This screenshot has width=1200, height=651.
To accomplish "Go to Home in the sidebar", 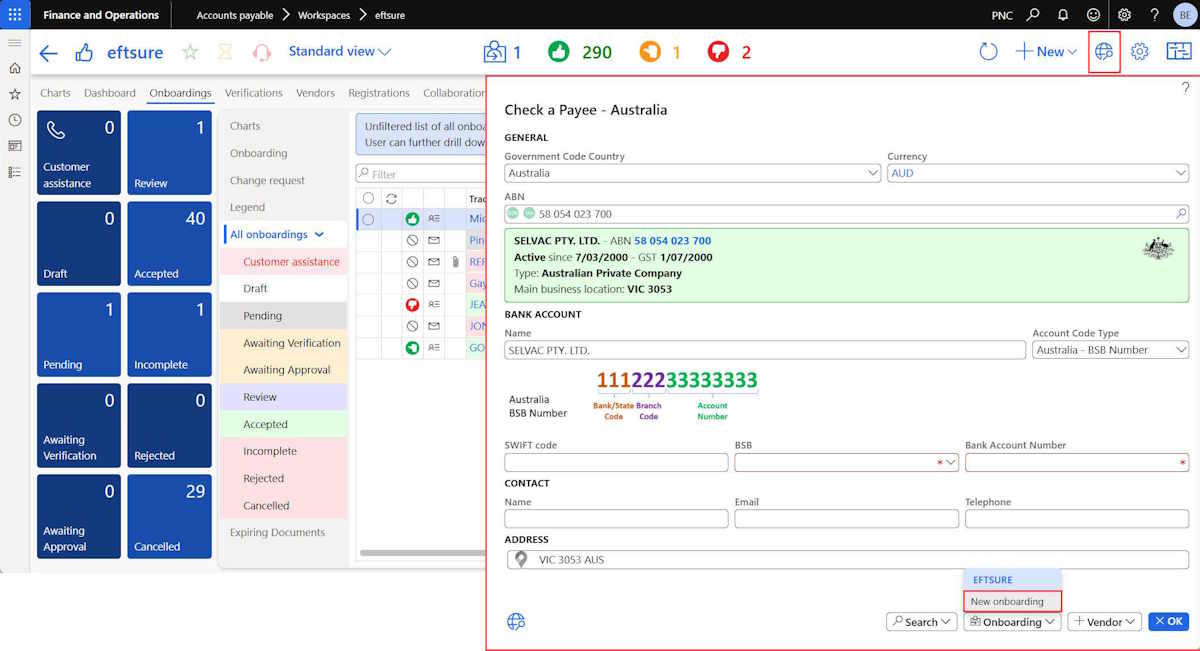I will point(14,68).
